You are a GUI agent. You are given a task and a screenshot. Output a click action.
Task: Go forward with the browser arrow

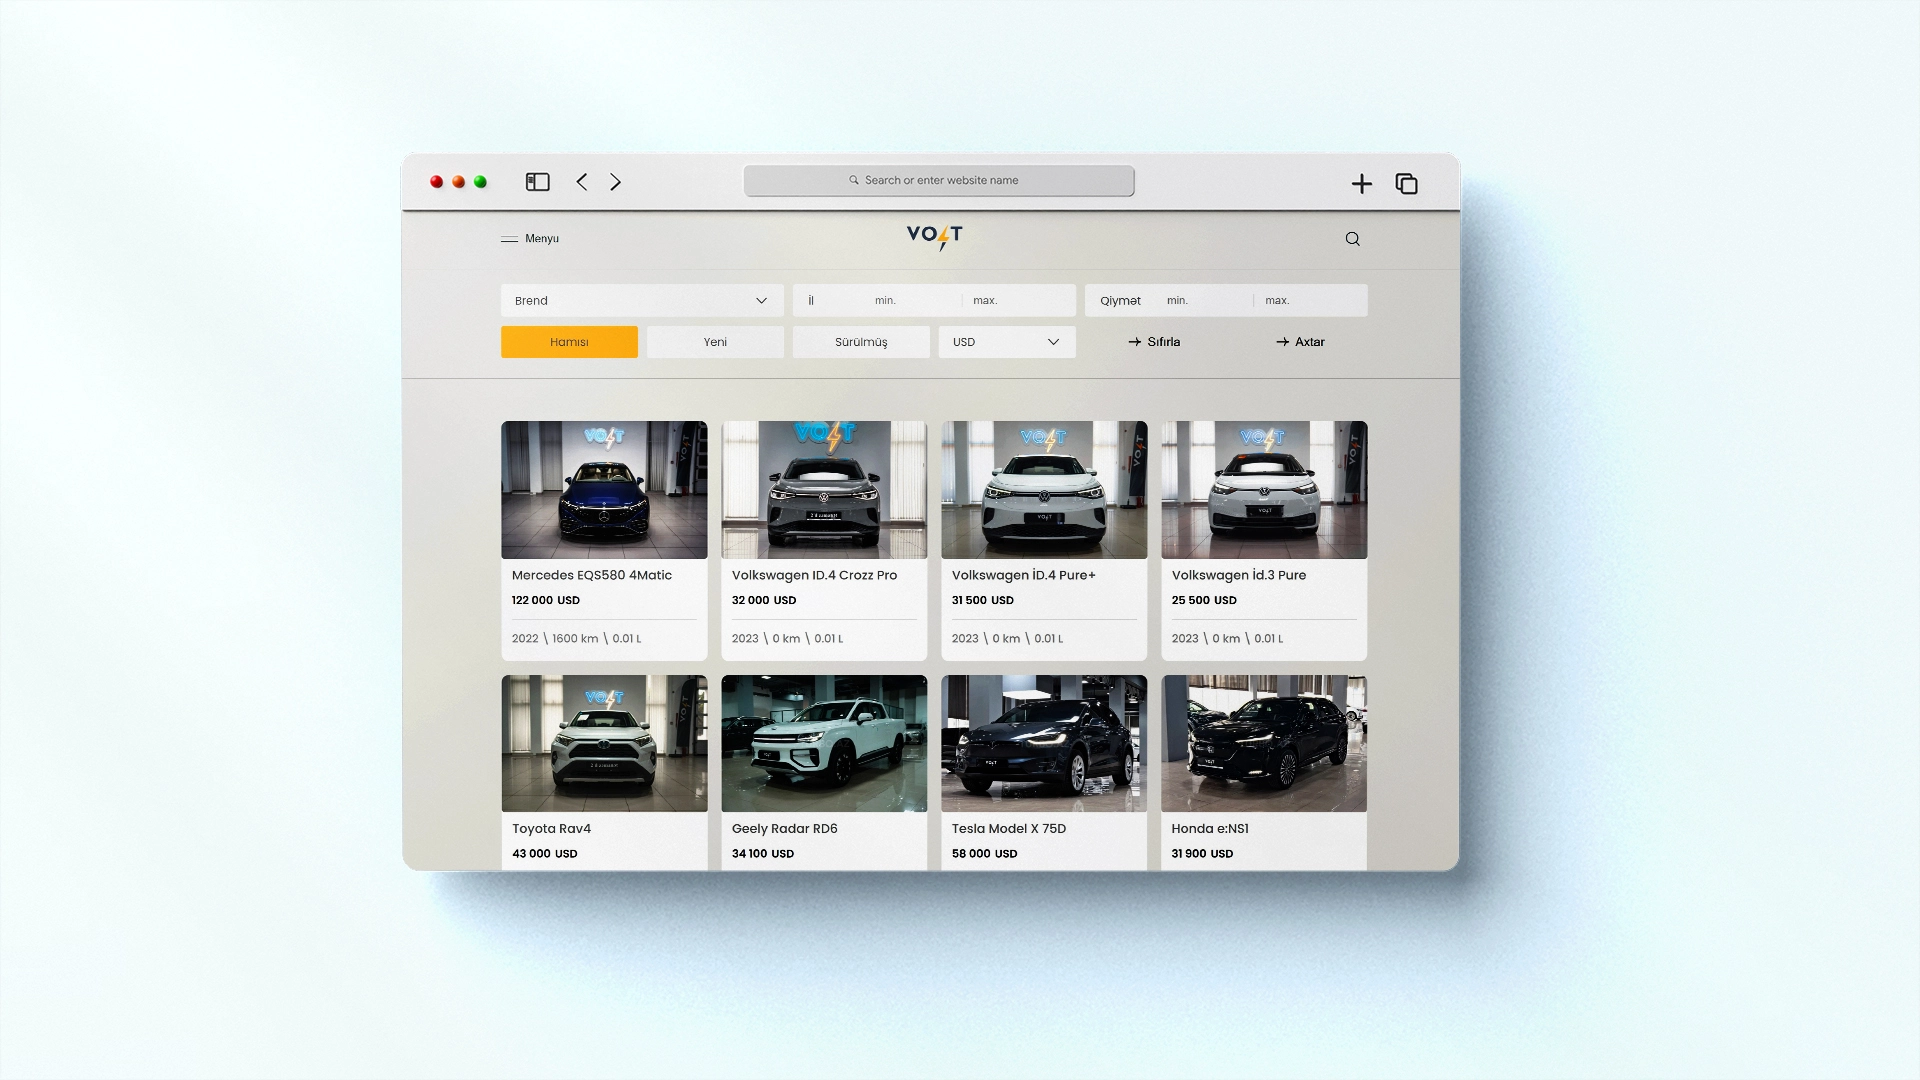click(x=615, y=182)
